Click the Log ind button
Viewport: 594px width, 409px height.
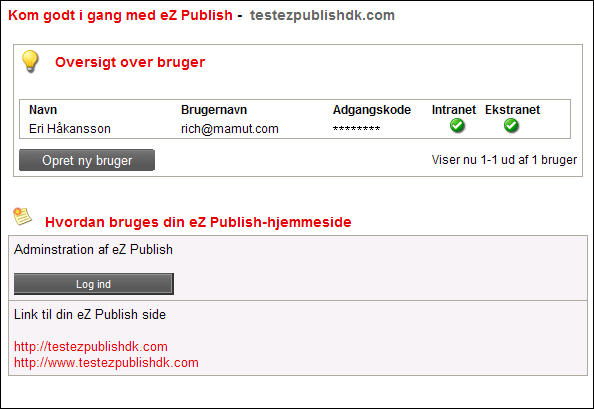94,284
